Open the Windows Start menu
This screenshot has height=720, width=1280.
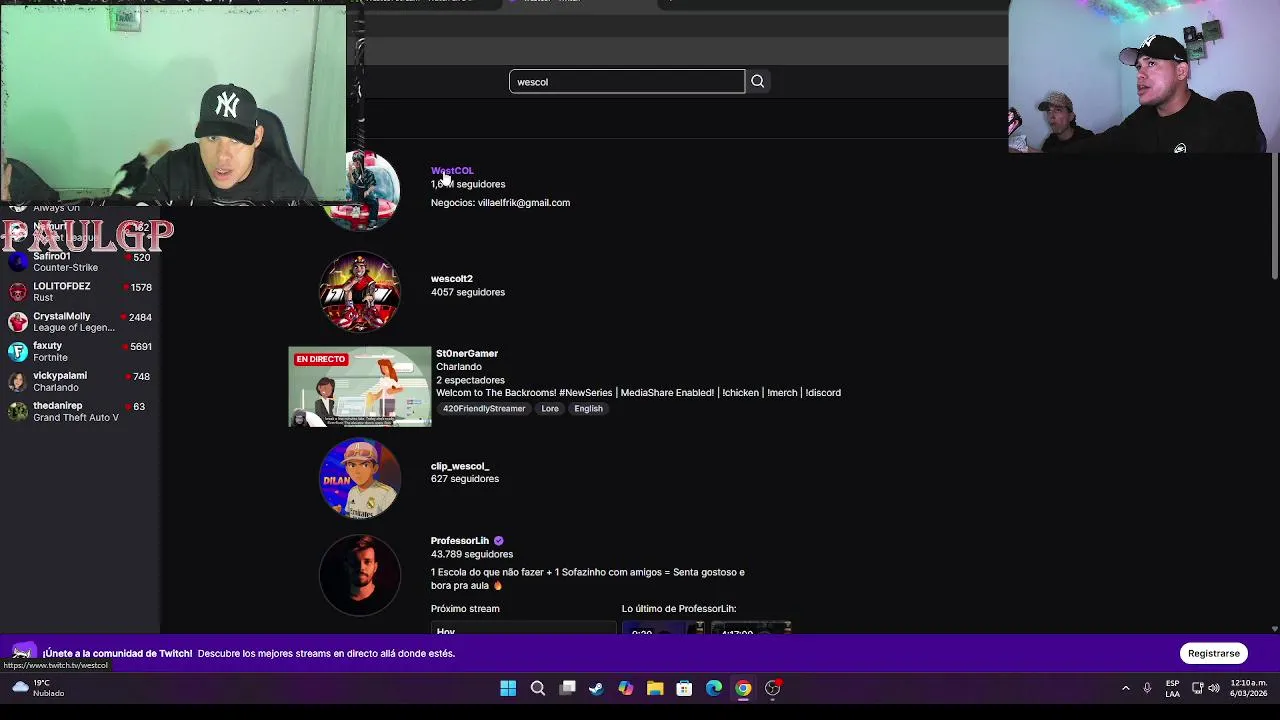(x=508, y=688)
